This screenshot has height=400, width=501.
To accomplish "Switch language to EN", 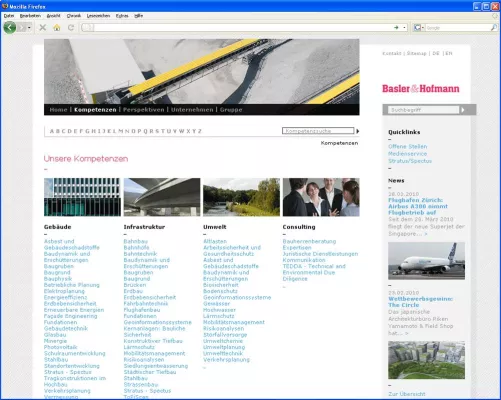I will (x=449, y=53).
